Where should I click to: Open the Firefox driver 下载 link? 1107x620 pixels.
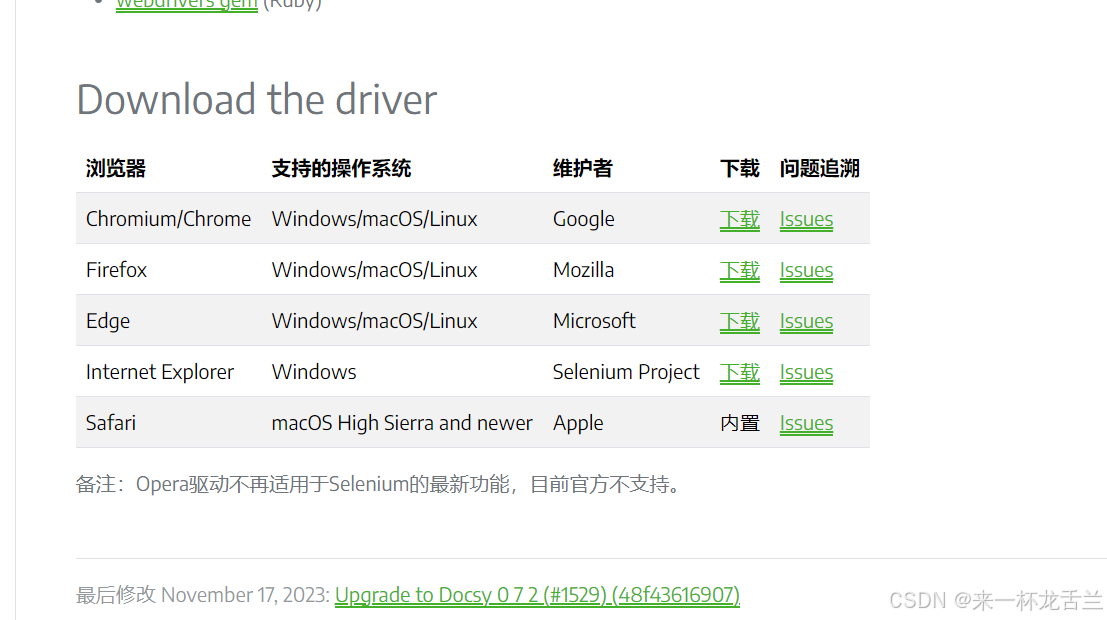point(739,270)
